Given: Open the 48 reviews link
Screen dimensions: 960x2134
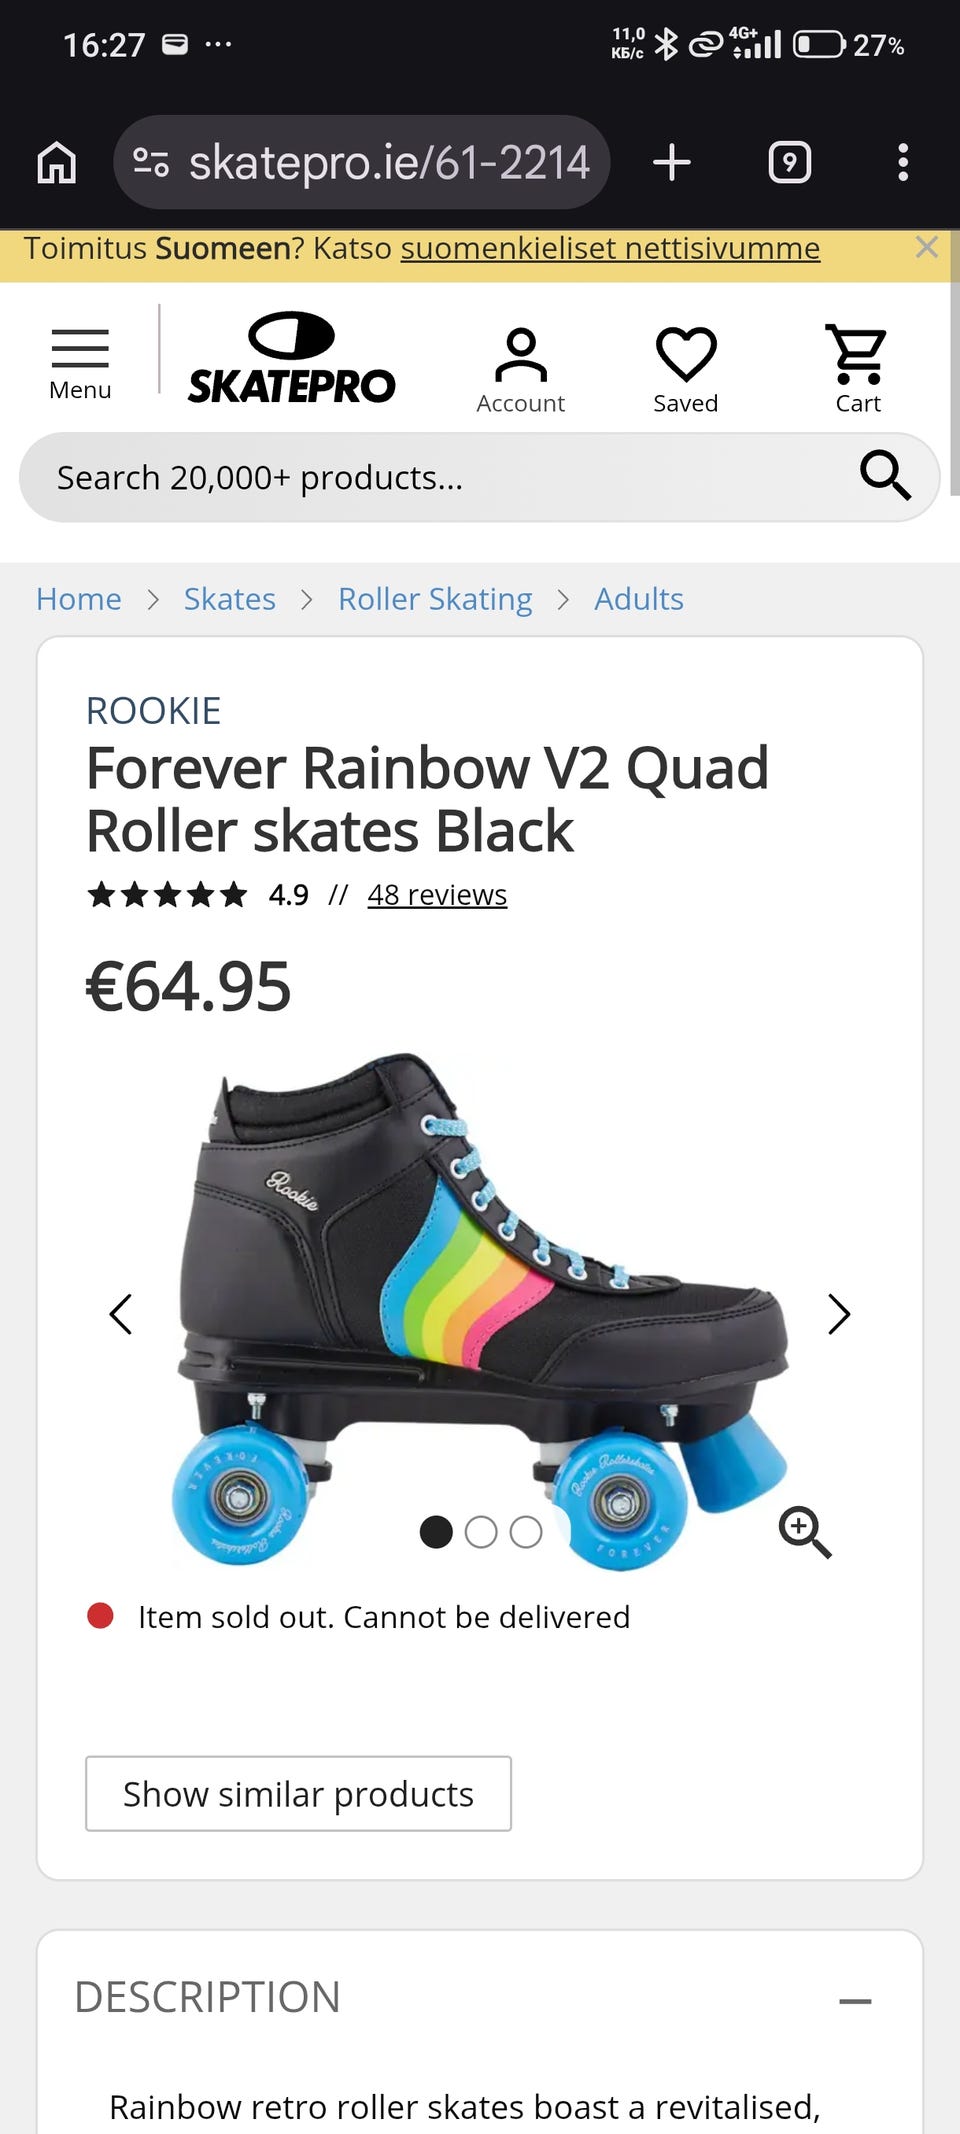Looking at the screenshot, I should 437,895.
